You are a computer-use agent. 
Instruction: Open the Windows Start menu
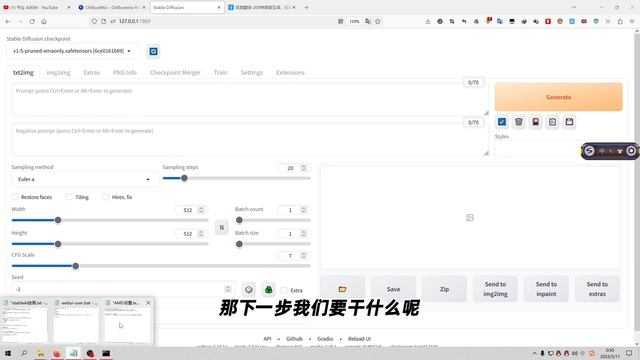point(7,353)
